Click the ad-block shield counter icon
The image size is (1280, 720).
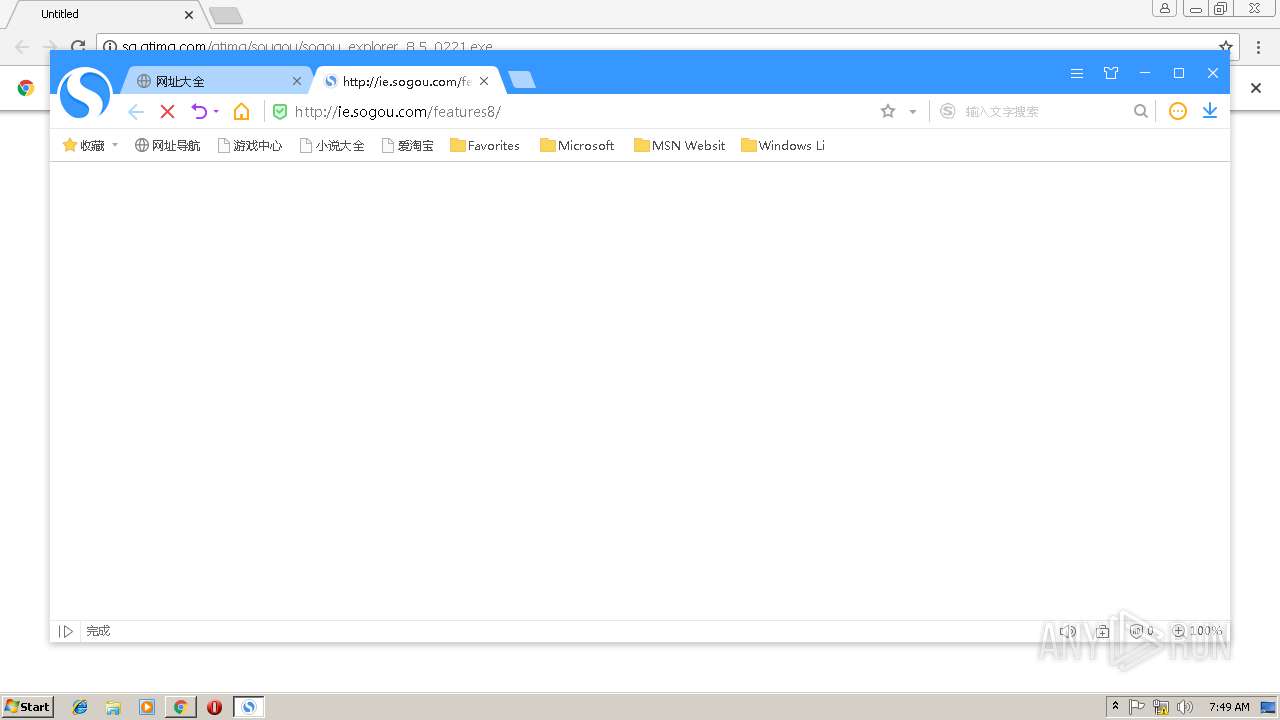[x=1142, y=631]
